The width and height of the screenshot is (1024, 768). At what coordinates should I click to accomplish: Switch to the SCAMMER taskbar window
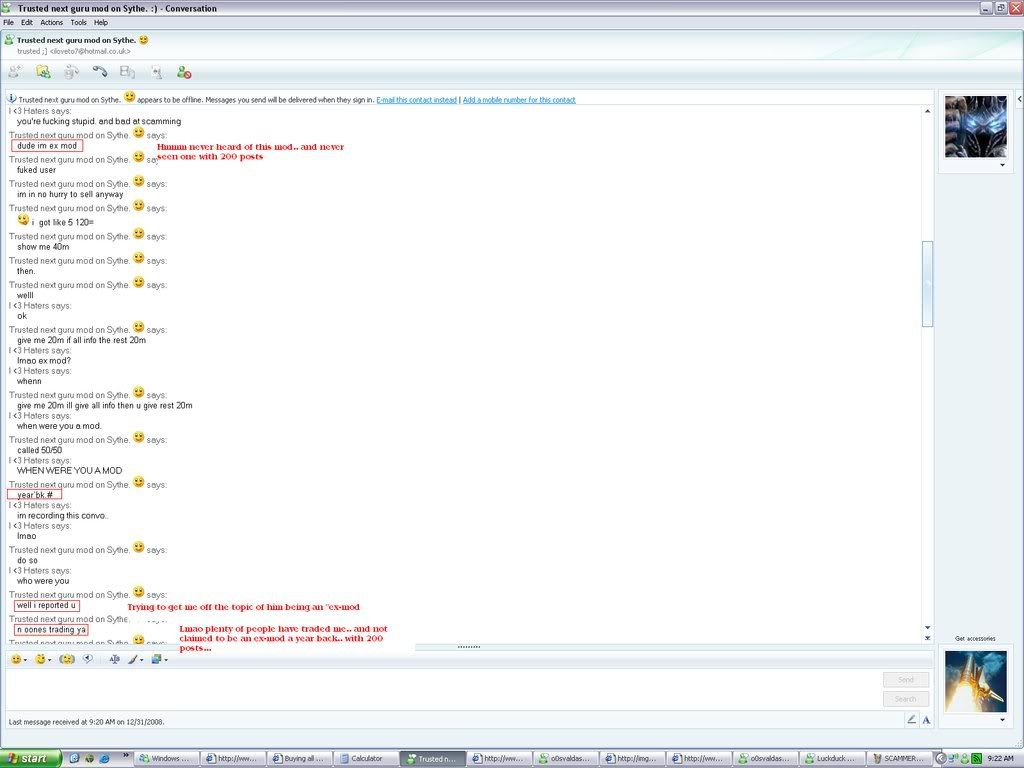coord(899,758)
